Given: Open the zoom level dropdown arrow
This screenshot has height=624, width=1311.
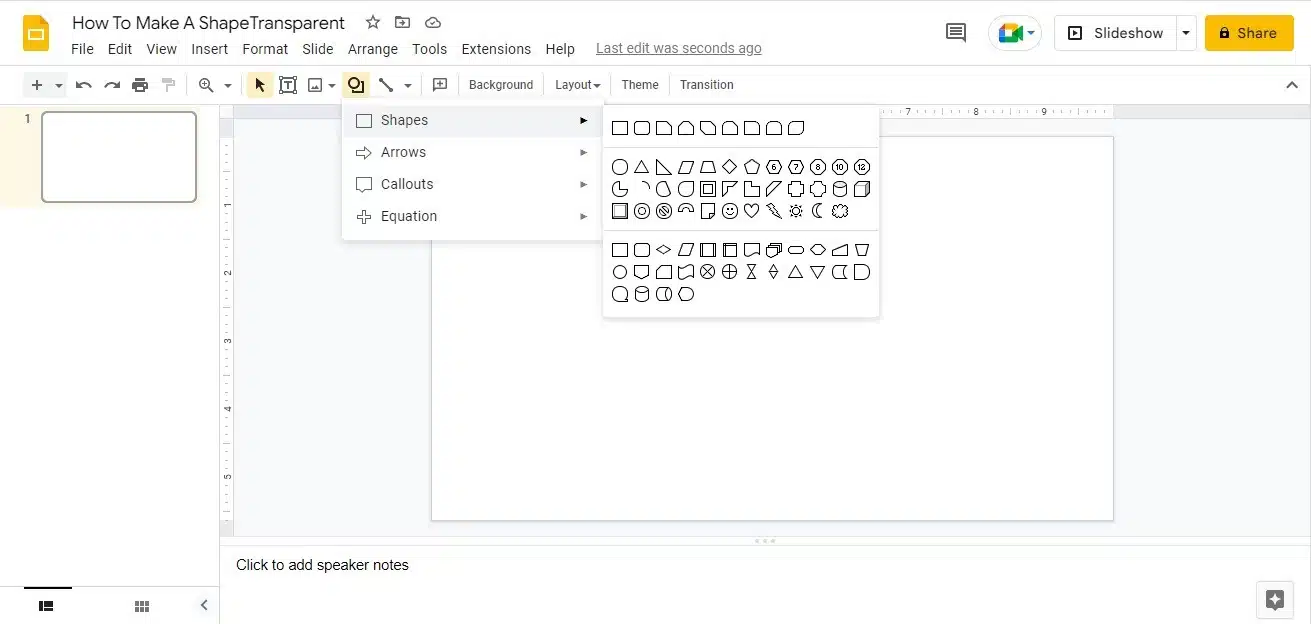Looking at the screenshot, I should tap(228, 86).
